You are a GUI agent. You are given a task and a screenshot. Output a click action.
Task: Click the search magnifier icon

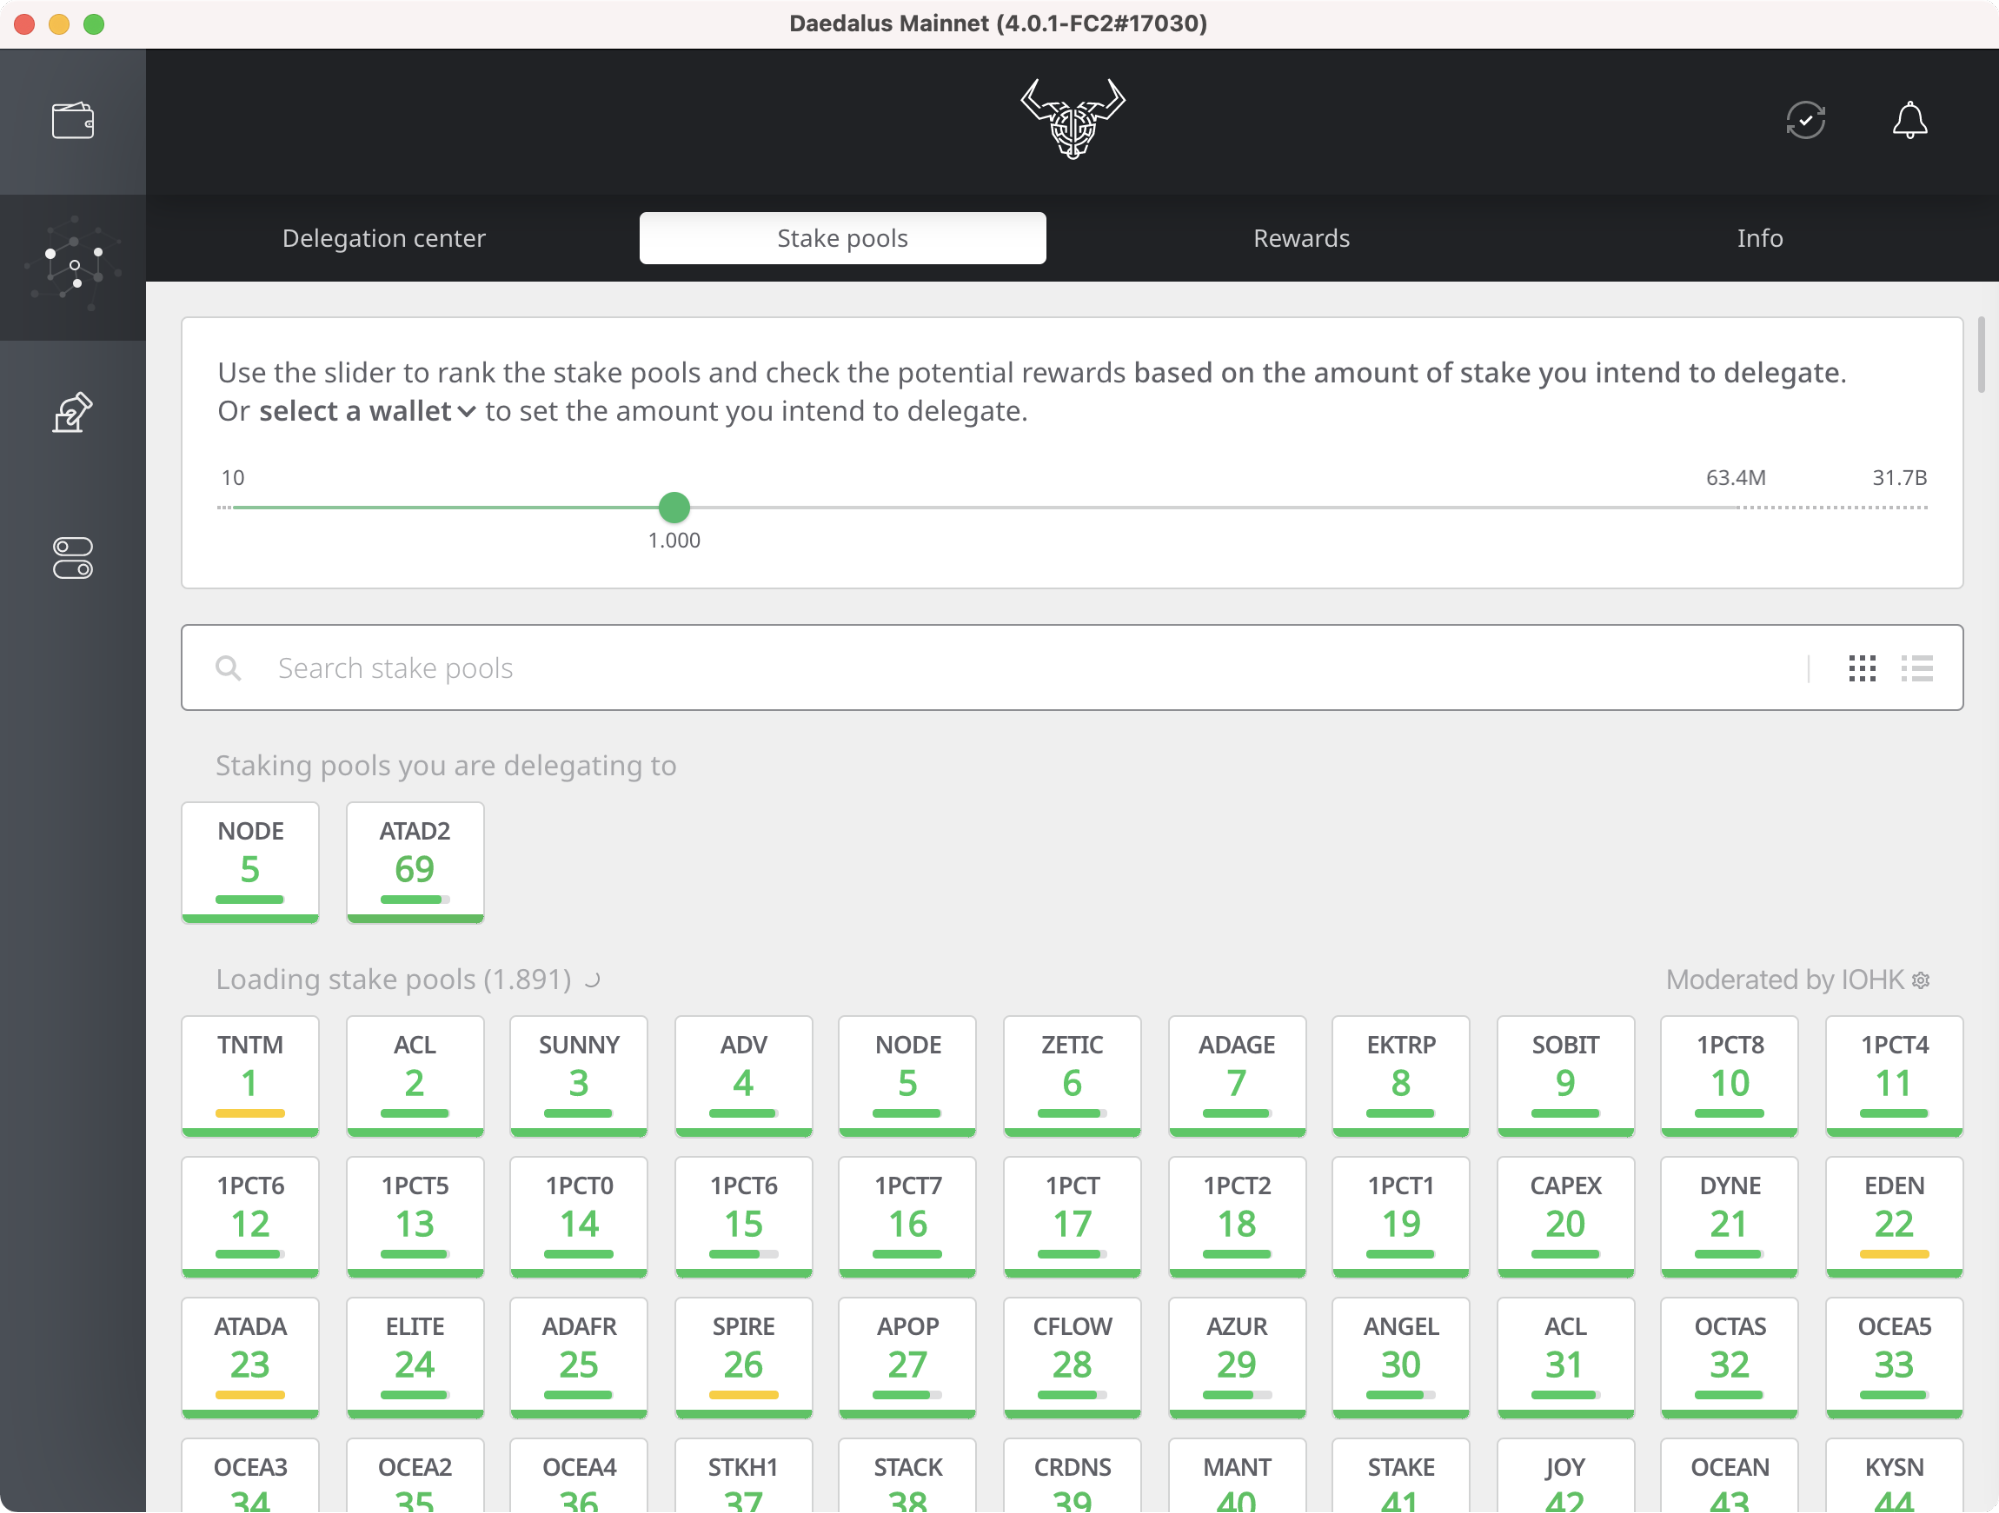[228, 668]
